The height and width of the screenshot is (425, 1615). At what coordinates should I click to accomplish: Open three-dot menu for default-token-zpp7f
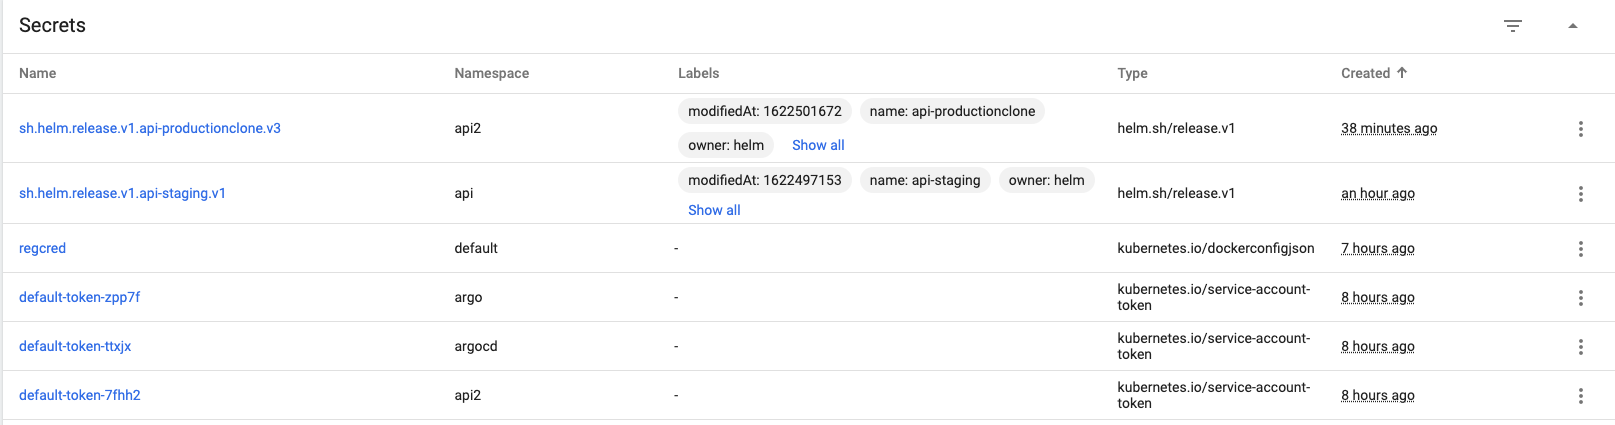1581,298
